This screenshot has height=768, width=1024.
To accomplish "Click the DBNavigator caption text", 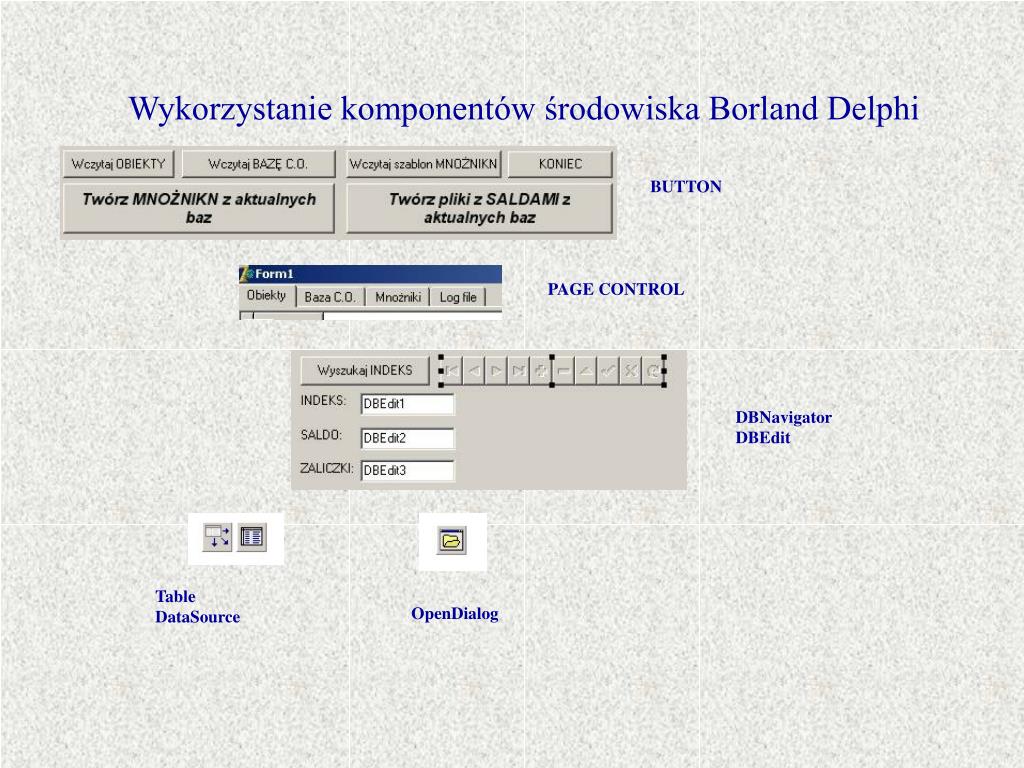I will tap(784, 417).
